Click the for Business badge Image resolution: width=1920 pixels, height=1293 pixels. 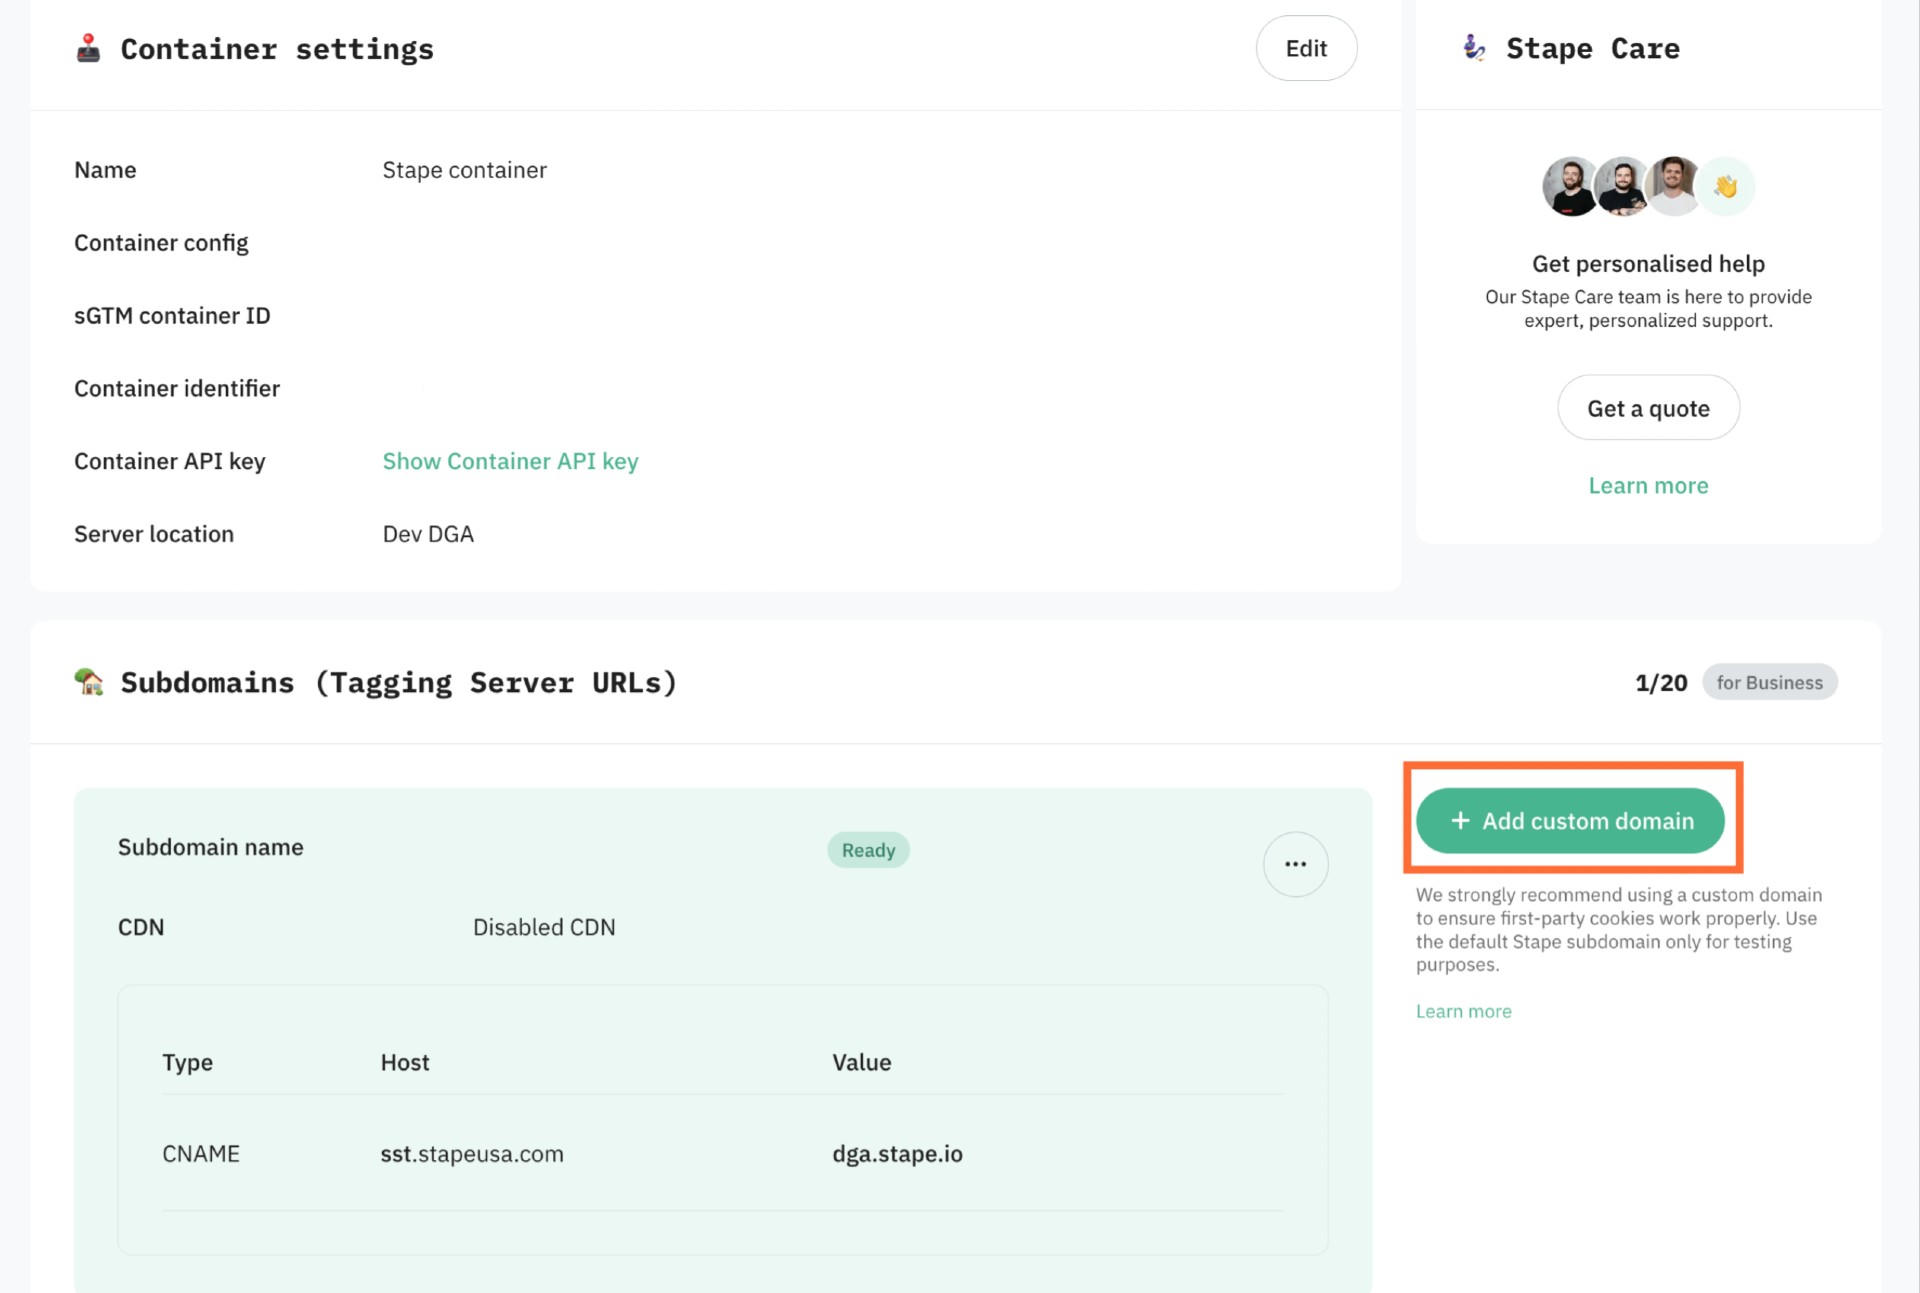point(1769,682)
